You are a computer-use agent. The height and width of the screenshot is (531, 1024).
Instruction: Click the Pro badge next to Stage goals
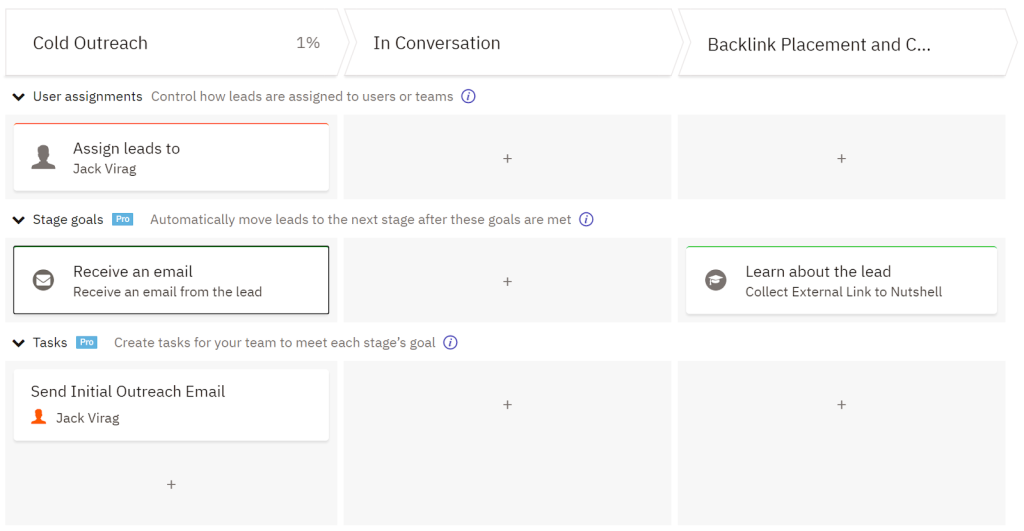[x=123, y=219]
